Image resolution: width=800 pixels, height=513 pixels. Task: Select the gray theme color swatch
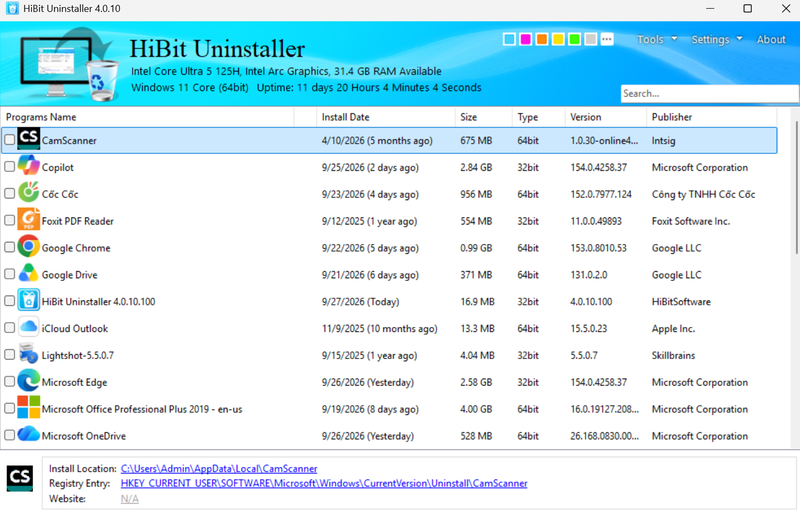590,39
